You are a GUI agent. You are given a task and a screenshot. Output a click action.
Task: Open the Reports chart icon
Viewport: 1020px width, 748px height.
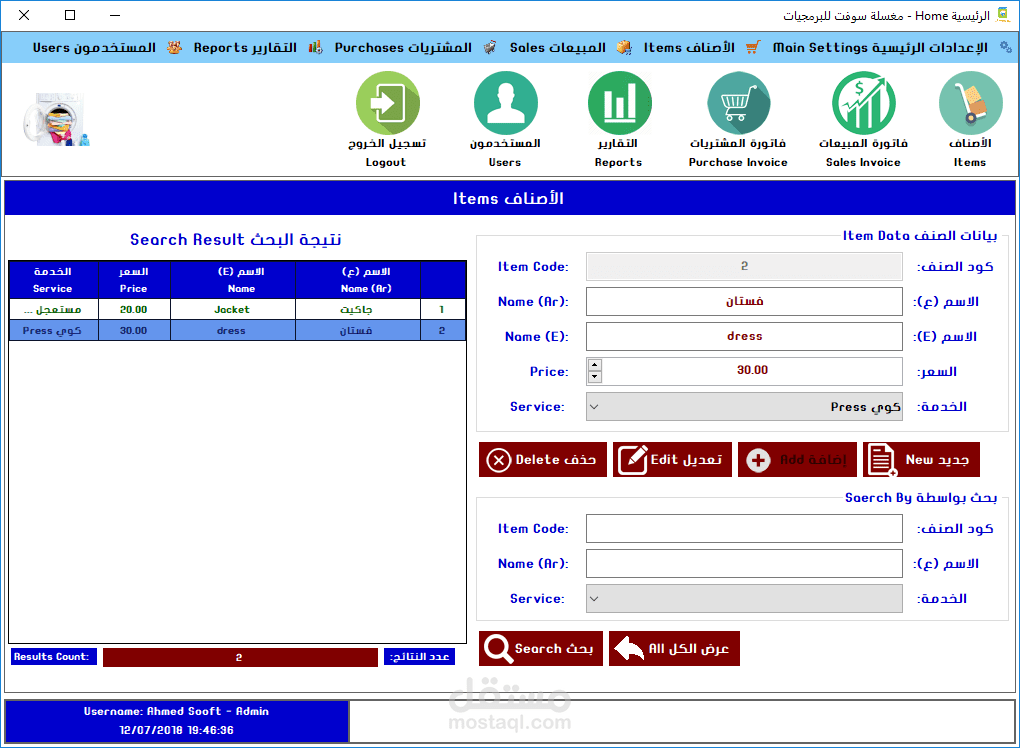click(619, 103)
